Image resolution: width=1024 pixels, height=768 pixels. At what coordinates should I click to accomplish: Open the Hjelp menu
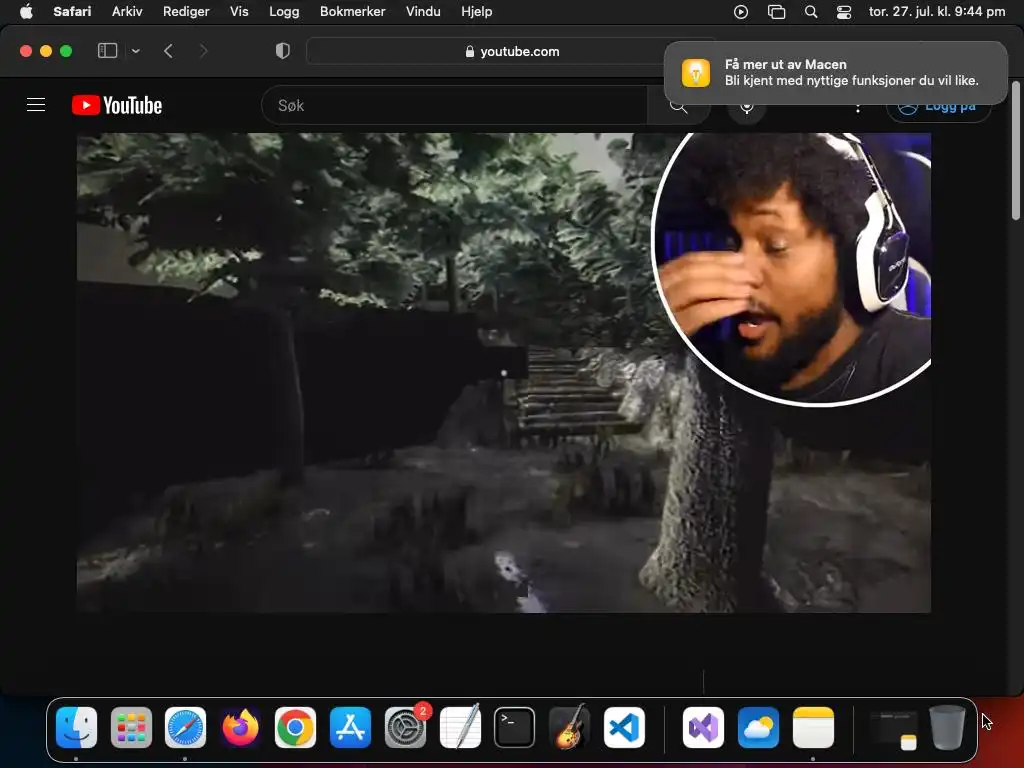(477, 12)
